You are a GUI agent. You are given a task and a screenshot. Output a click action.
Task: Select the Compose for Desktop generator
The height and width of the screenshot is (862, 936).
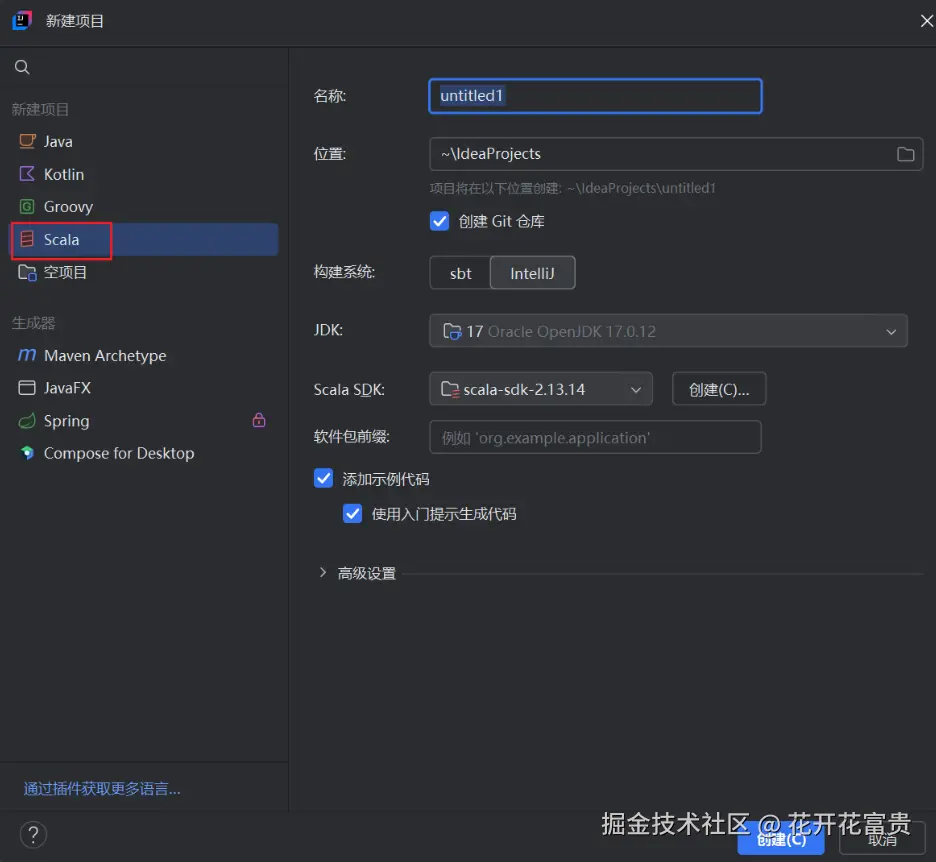tap(144, 453)
